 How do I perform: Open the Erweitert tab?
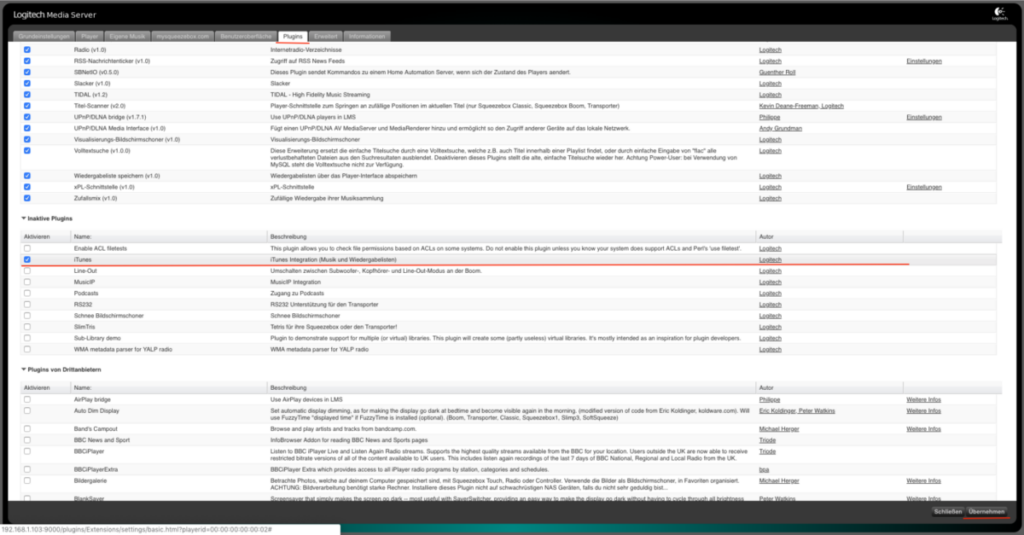[325, 37]
